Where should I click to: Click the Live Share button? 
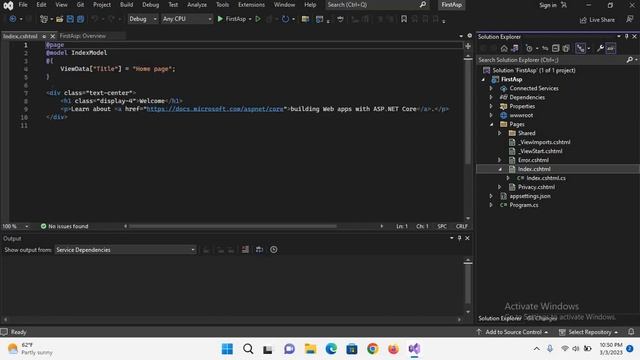(x=597, y=20)
